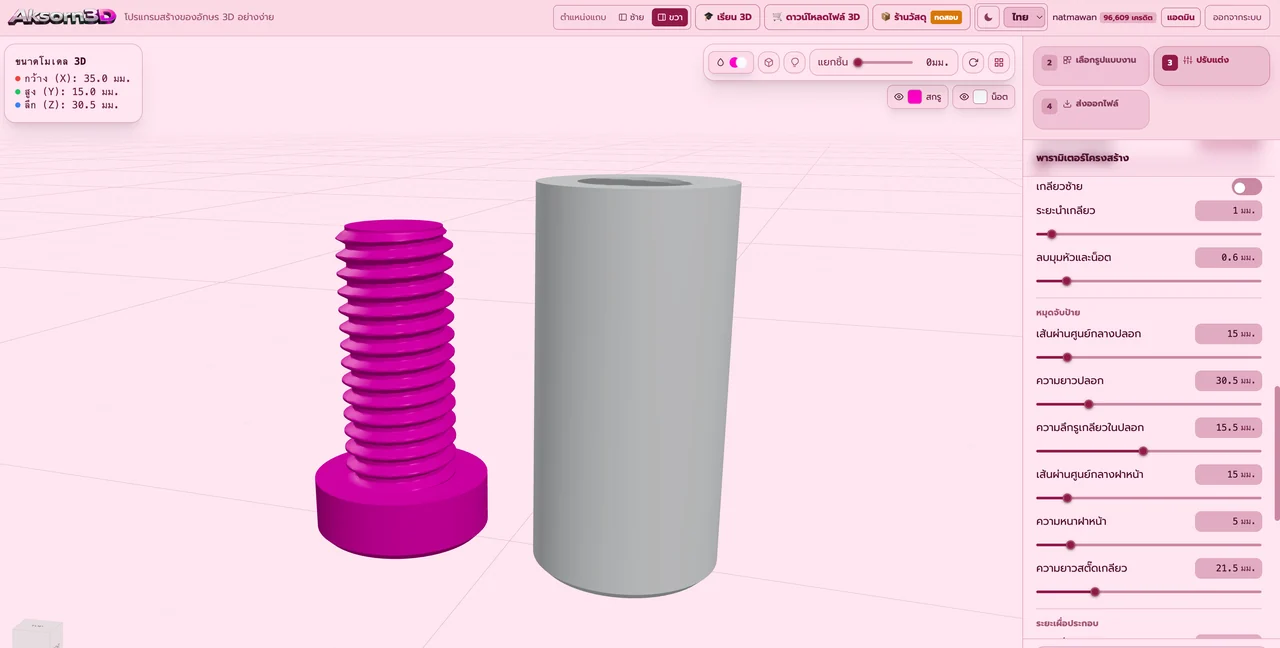Click the หมุดจับป้าย section label

tap(1058, 313)
